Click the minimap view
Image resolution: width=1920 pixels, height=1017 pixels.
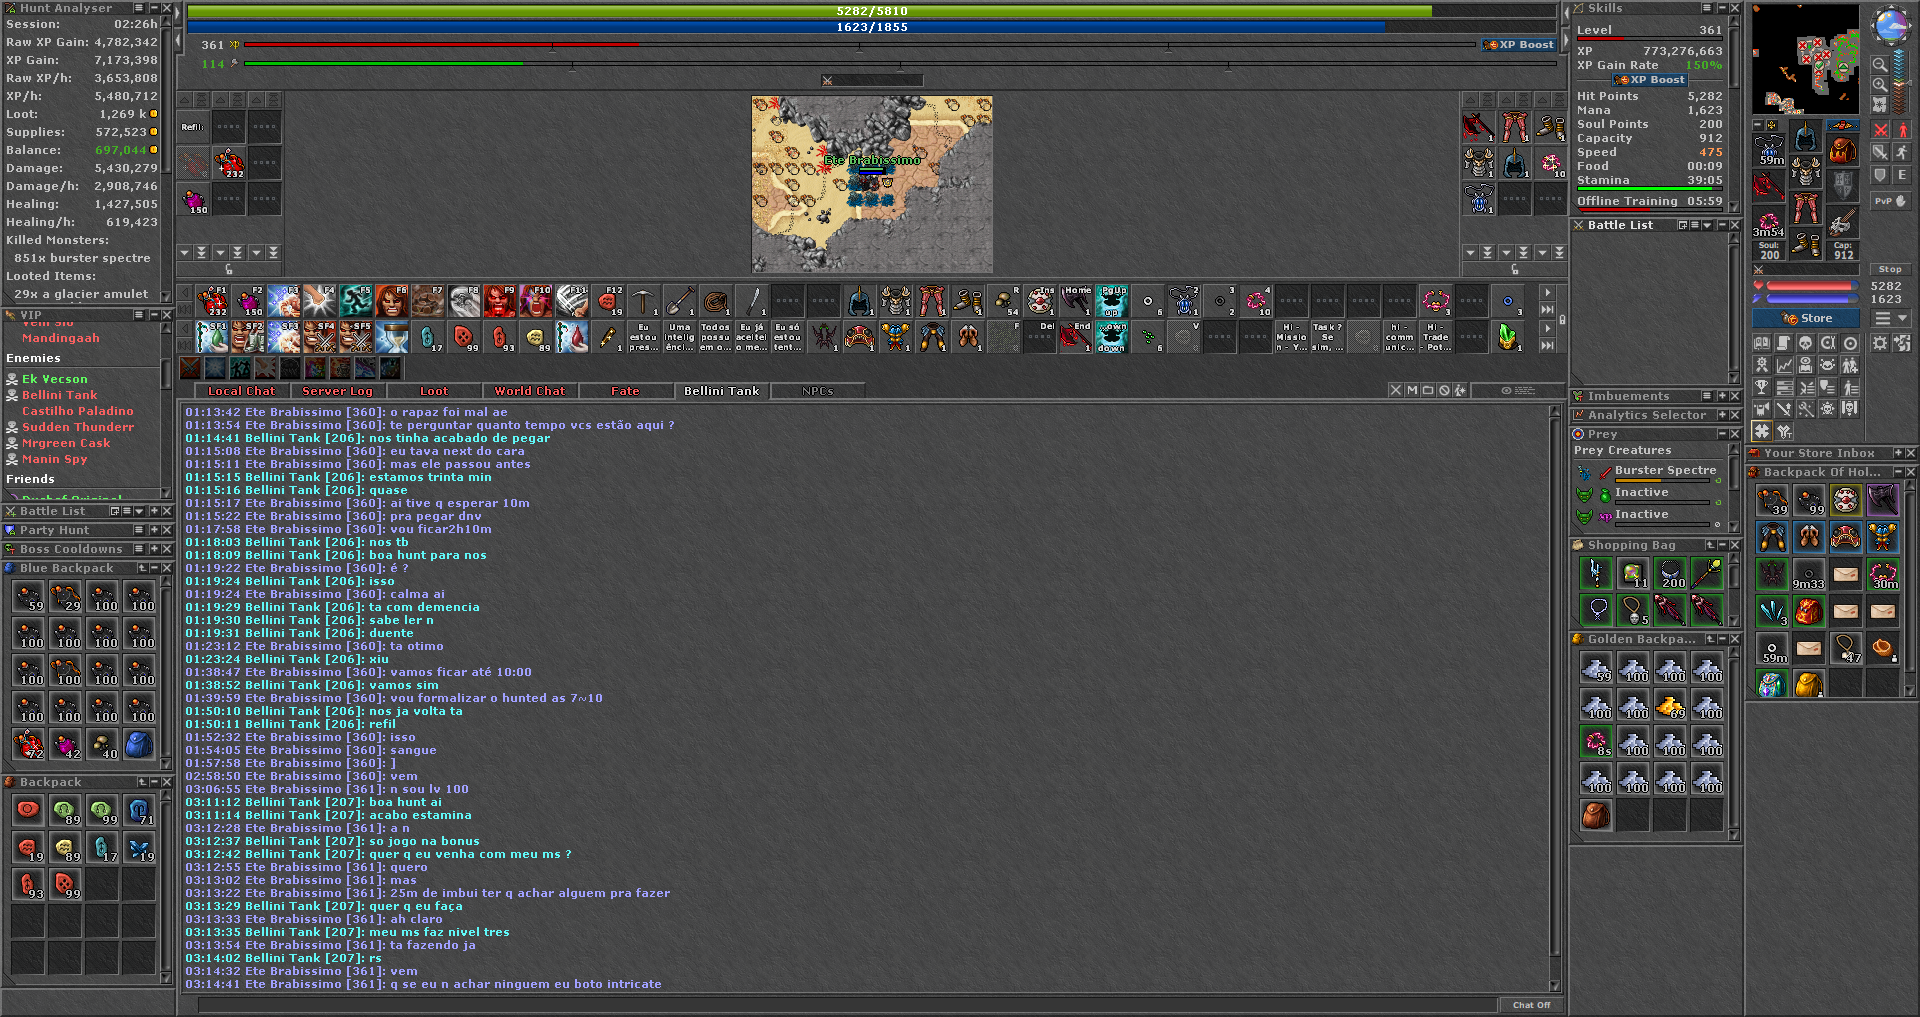point(1805,58)
